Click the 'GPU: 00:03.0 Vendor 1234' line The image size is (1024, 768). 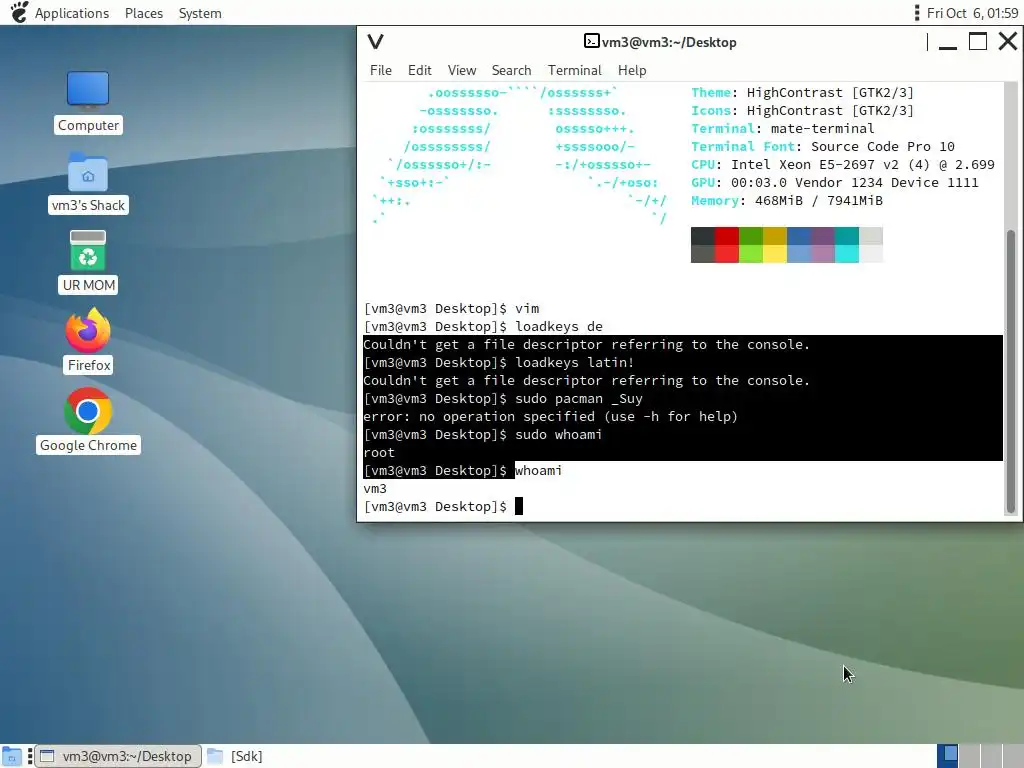[x=835, y=183]
